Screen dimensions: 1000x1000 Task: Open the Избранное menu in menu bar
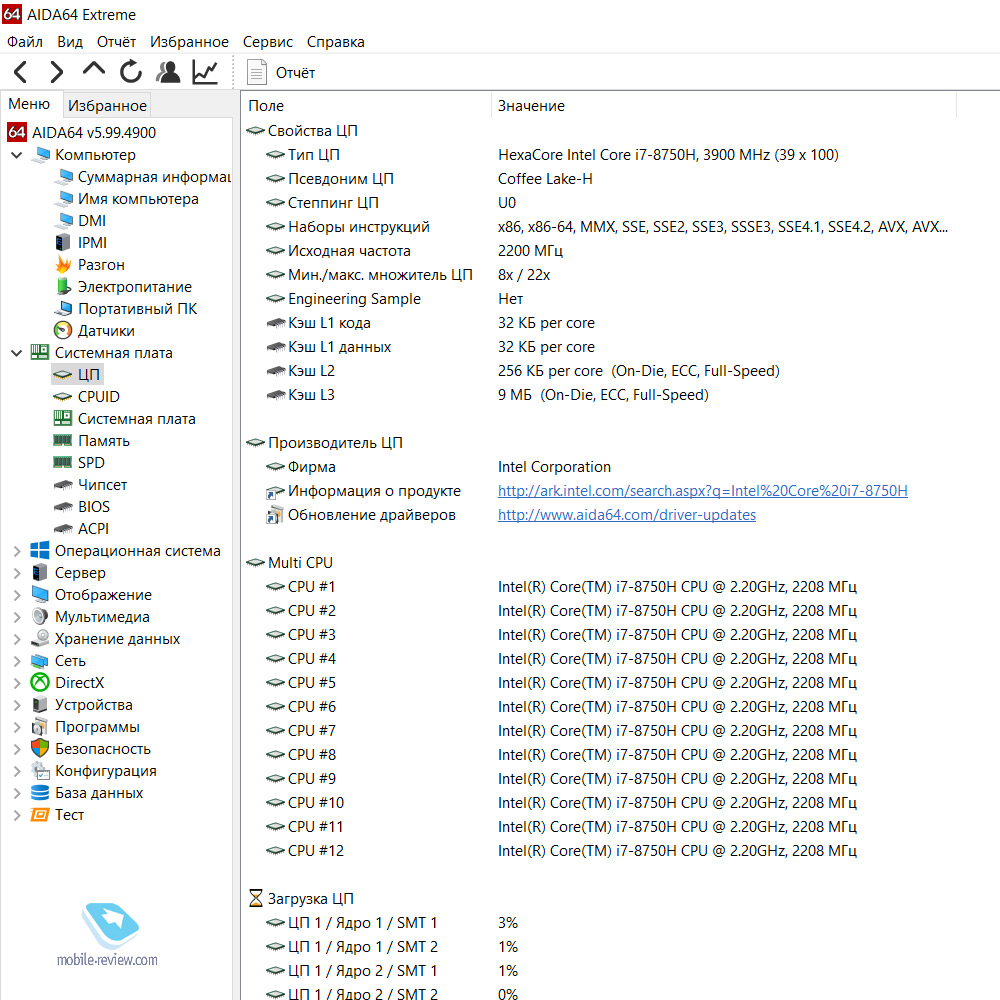189,42
